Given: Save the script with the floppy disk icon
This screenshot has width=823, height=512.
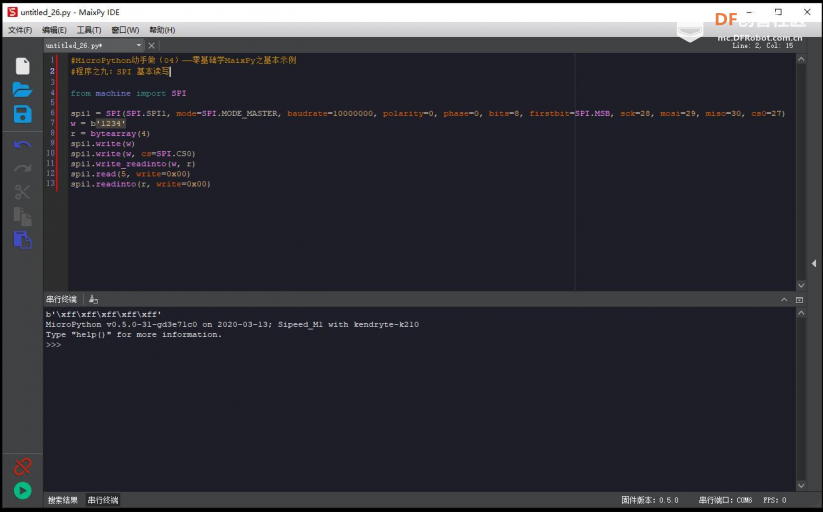Looking at the screenshot, I should 23,114.
